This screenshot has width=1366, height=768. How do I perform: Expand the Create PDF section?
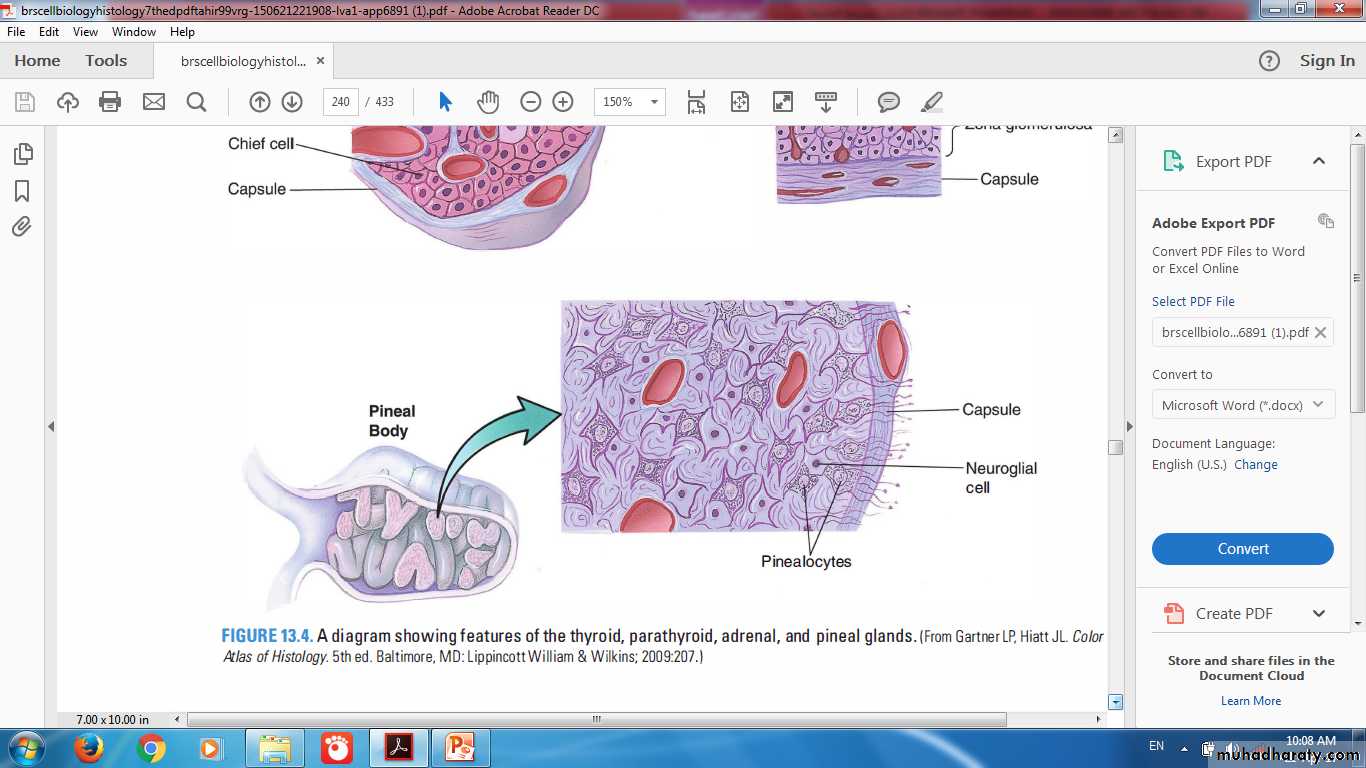pyautogui.click(x=1318, y=614)
